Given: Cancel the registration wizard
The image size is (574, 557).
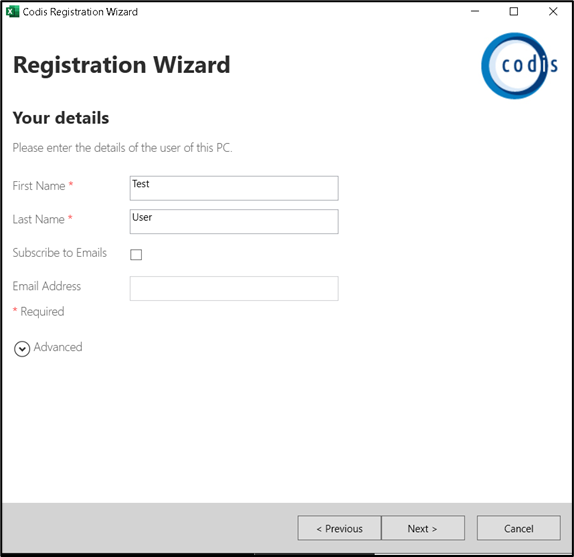Looking at the screenshot, I should pyautogui.click(x=519, y=528).
